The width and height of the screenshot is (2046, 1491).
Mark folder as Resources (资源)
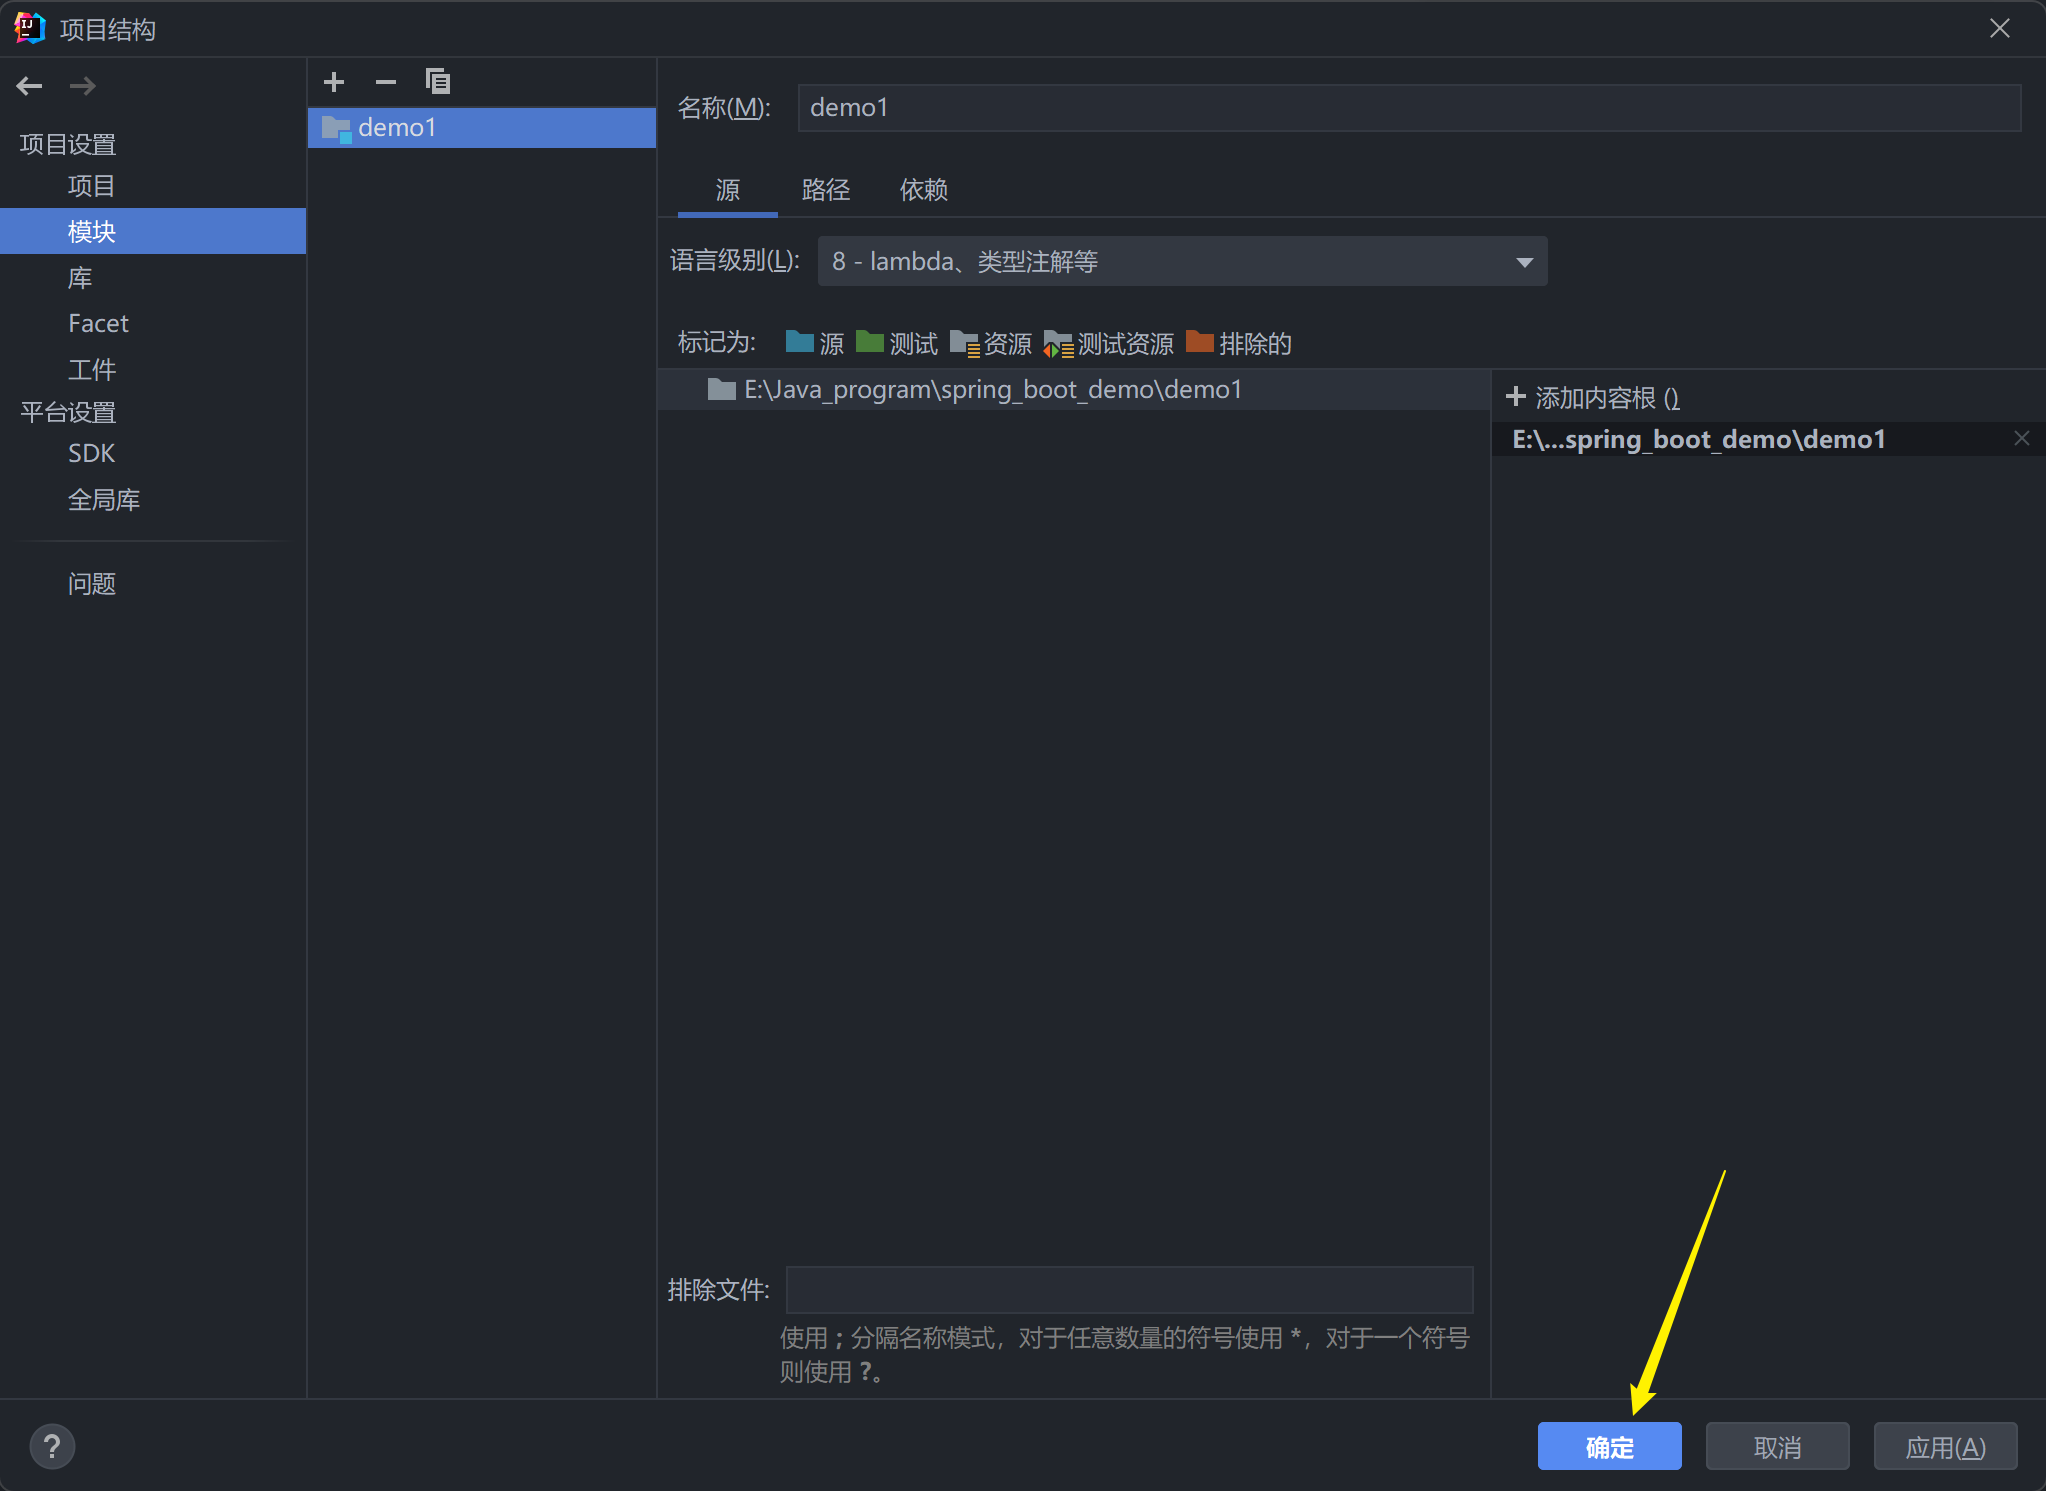tap(991, 343)
